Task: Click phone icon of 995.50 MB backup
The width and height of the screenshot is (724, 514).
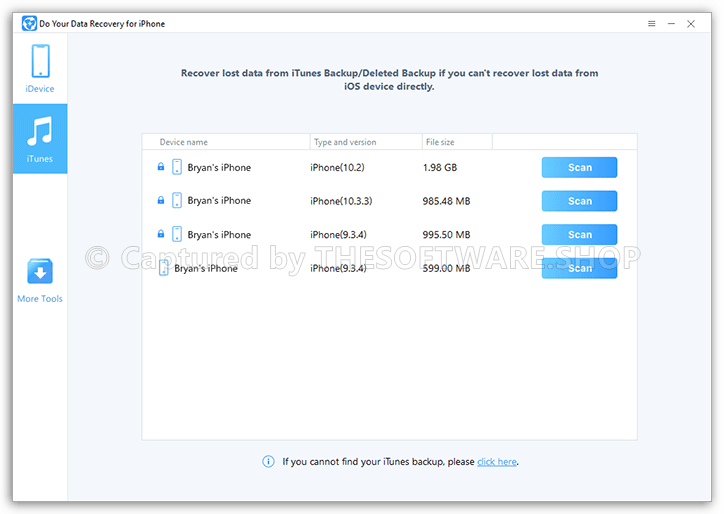Action: pyautogui.click(x=177, y=234)
